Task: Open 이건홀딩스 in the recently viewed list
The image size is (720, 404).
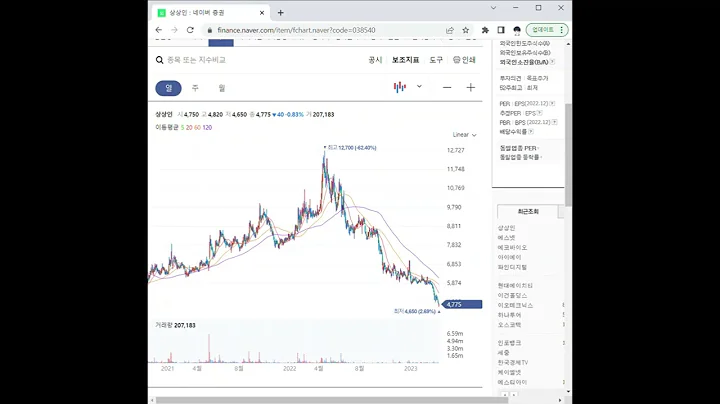Action: coord(512,296)
